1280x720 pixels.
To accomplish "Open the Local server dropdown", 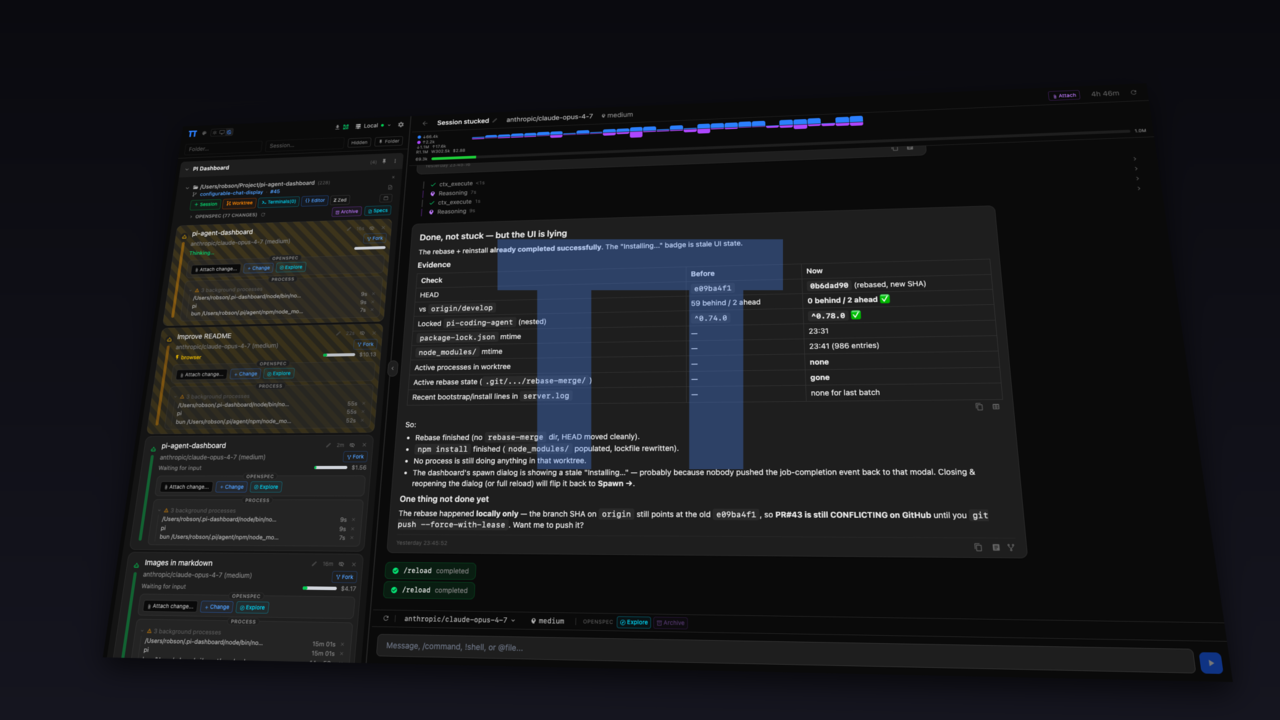I will click(373, 126).
